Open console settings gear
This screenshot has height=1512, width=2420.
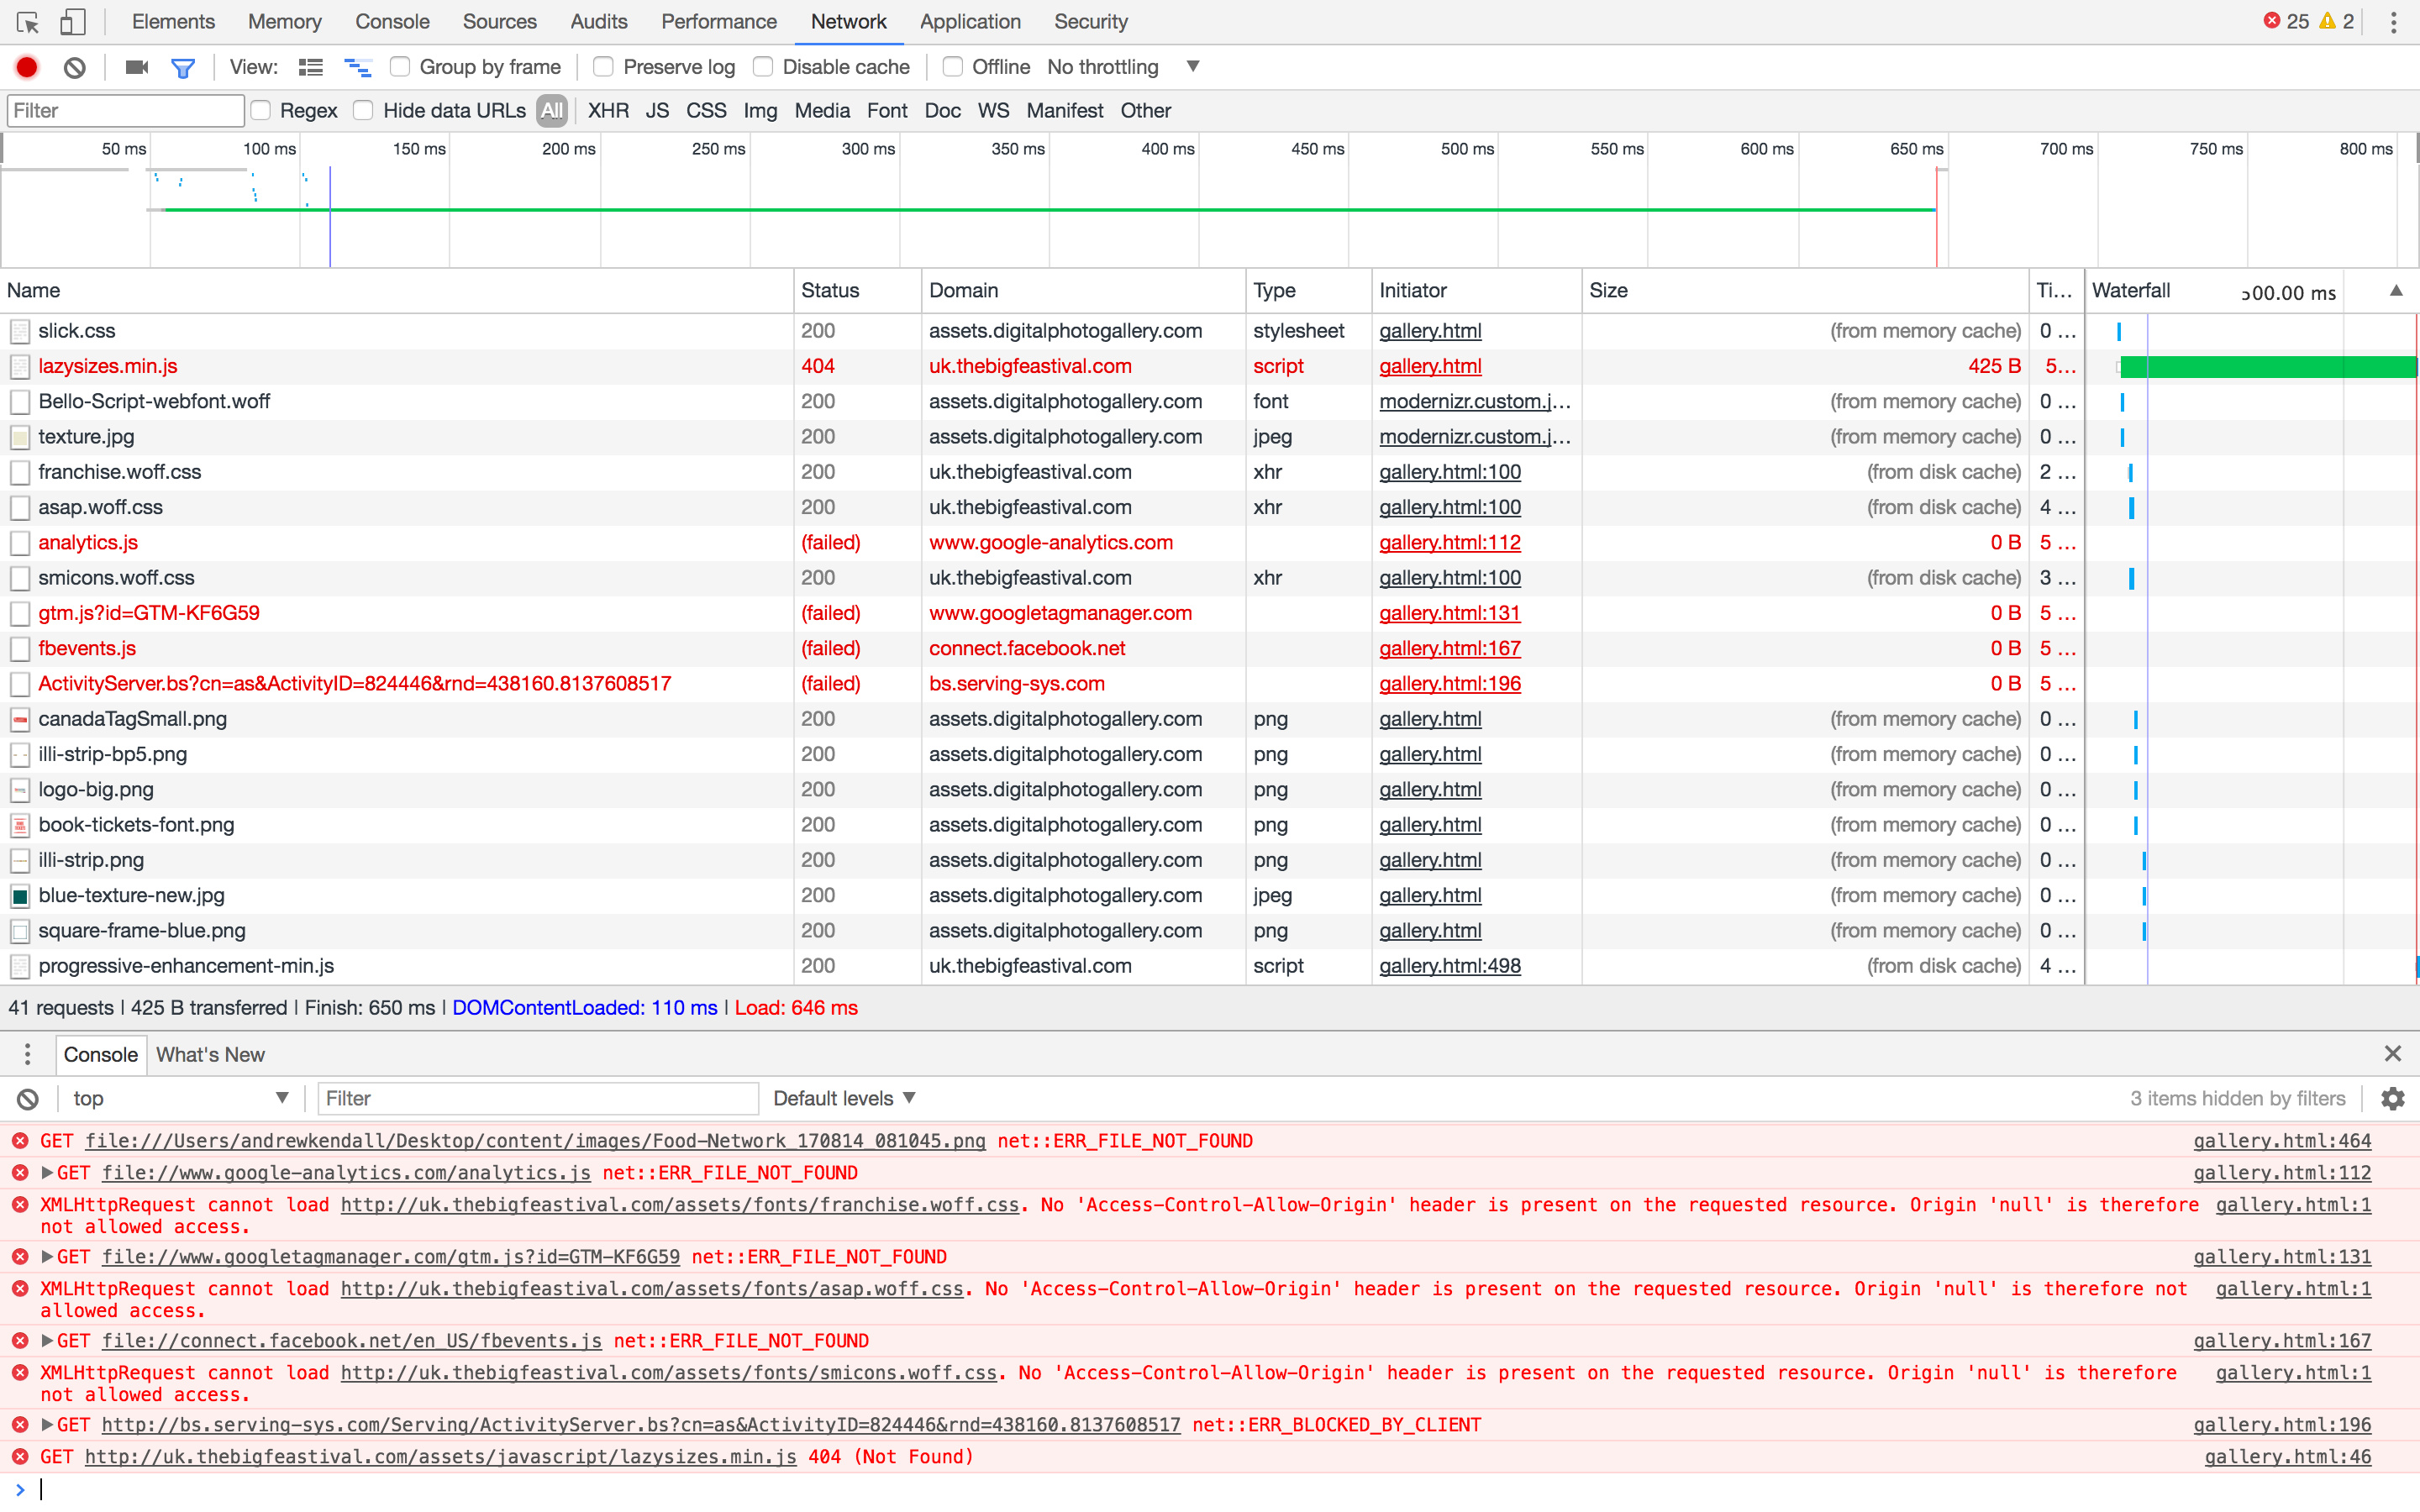pos(2393,1098)
